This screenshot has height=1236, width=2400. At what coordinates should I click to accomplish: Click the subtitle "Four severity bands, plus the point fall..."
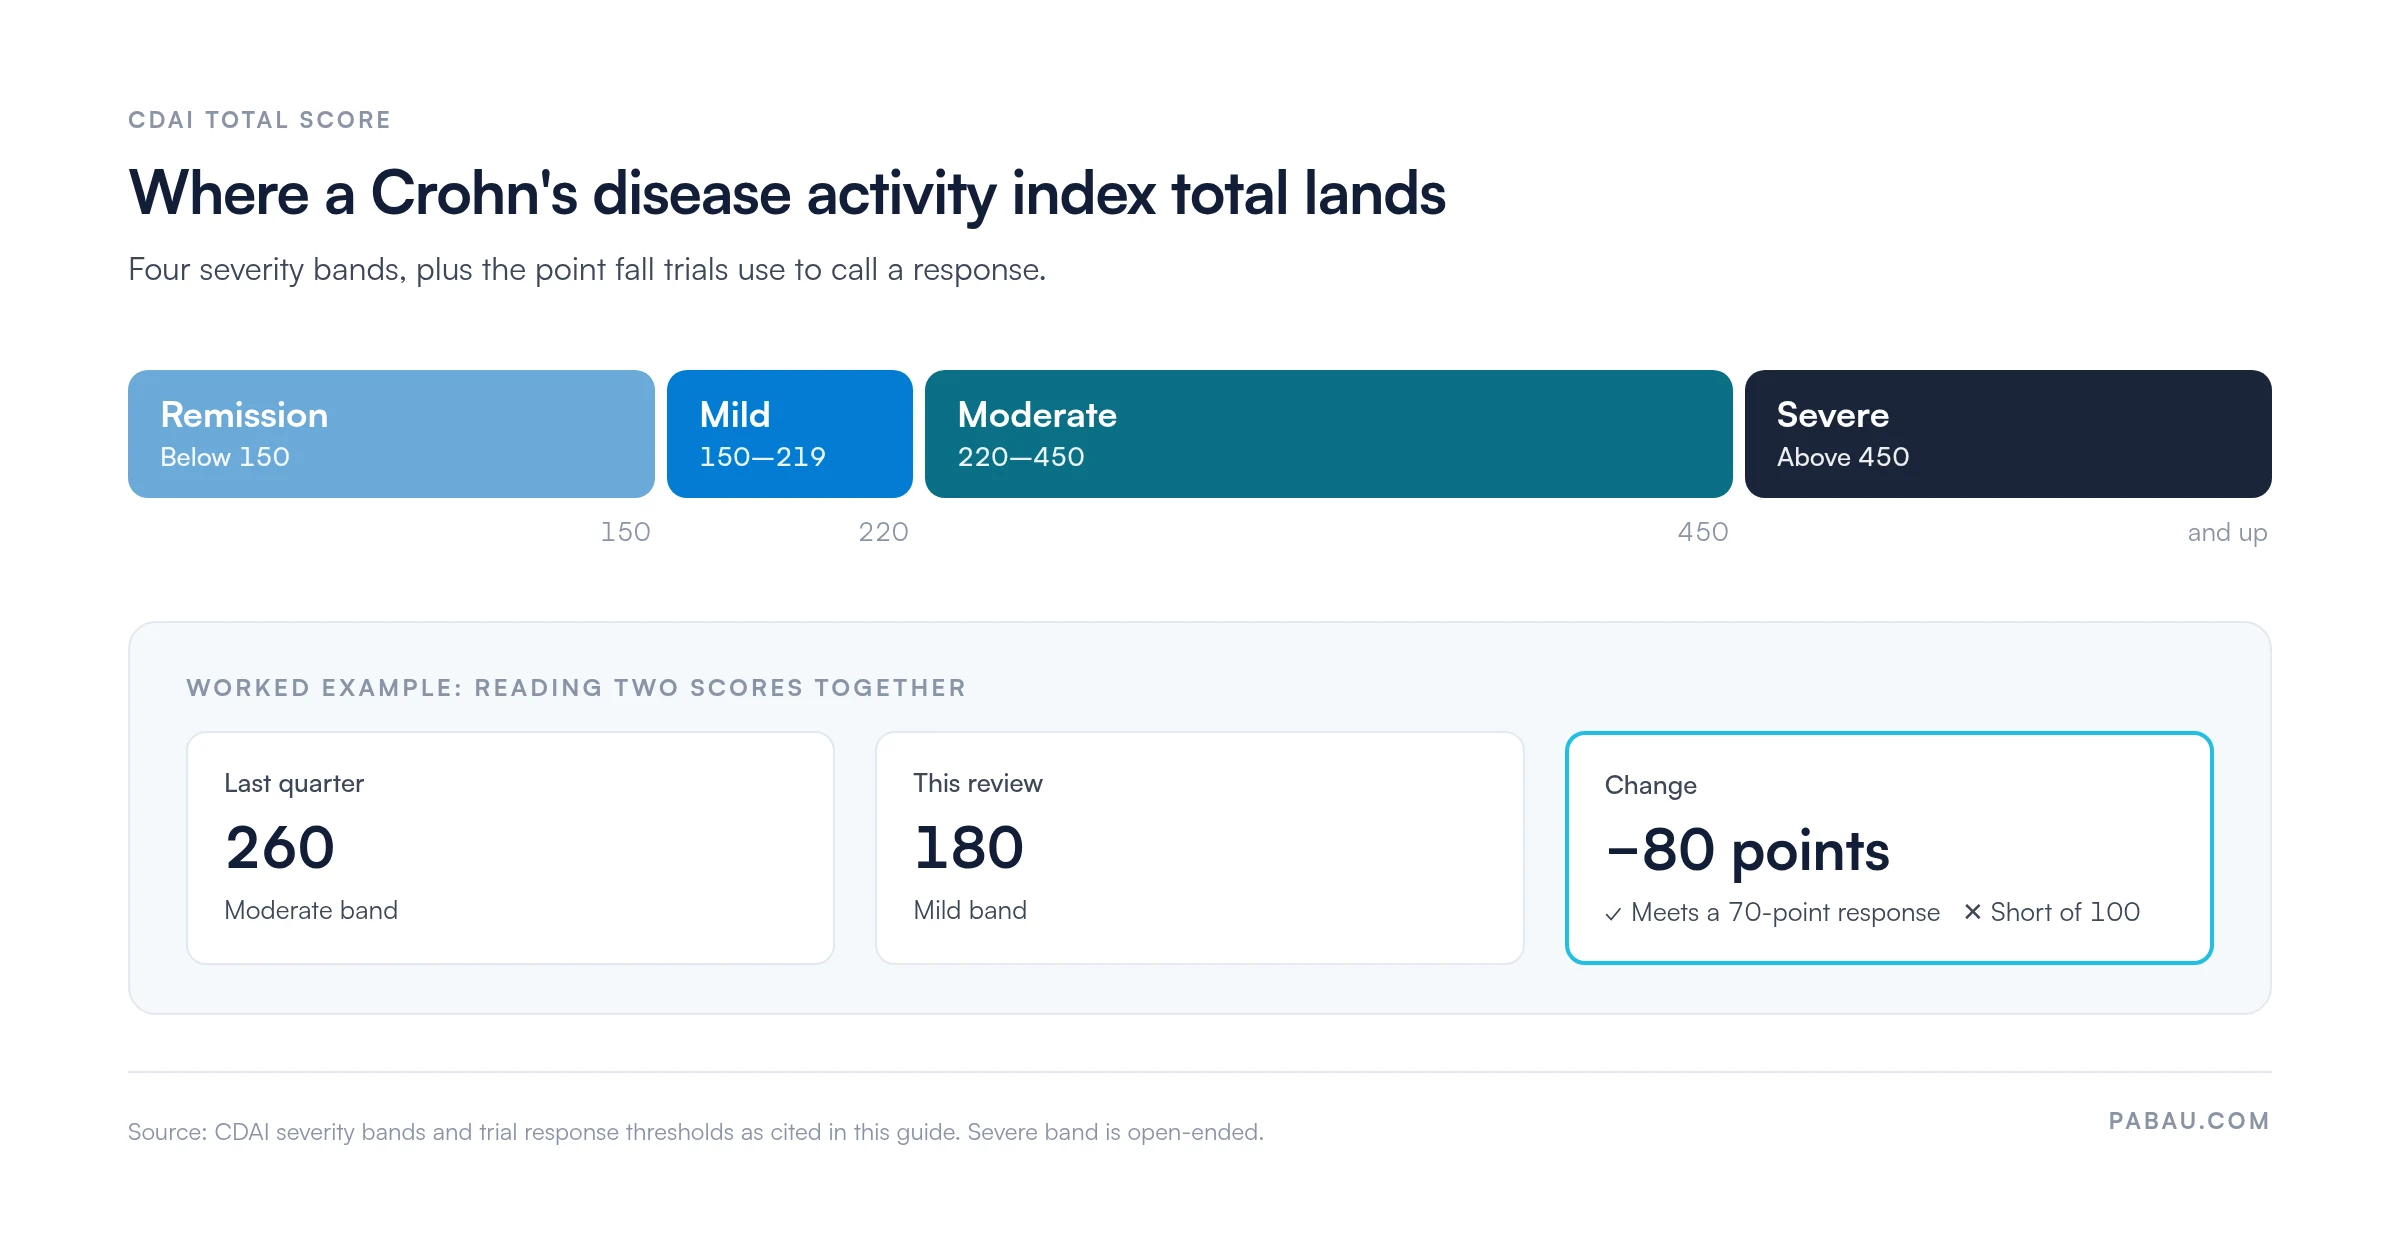tap(587, 270)
